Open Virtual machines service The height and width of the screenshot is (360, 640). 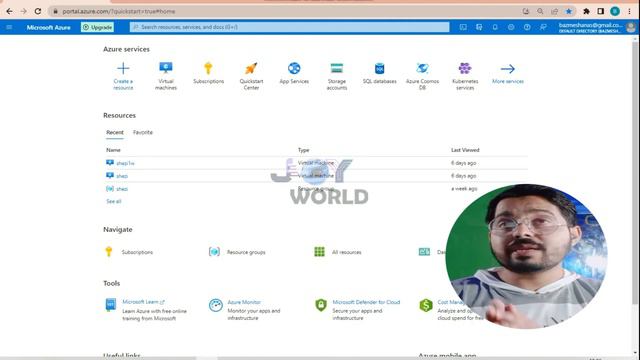(x=166, y=68)
